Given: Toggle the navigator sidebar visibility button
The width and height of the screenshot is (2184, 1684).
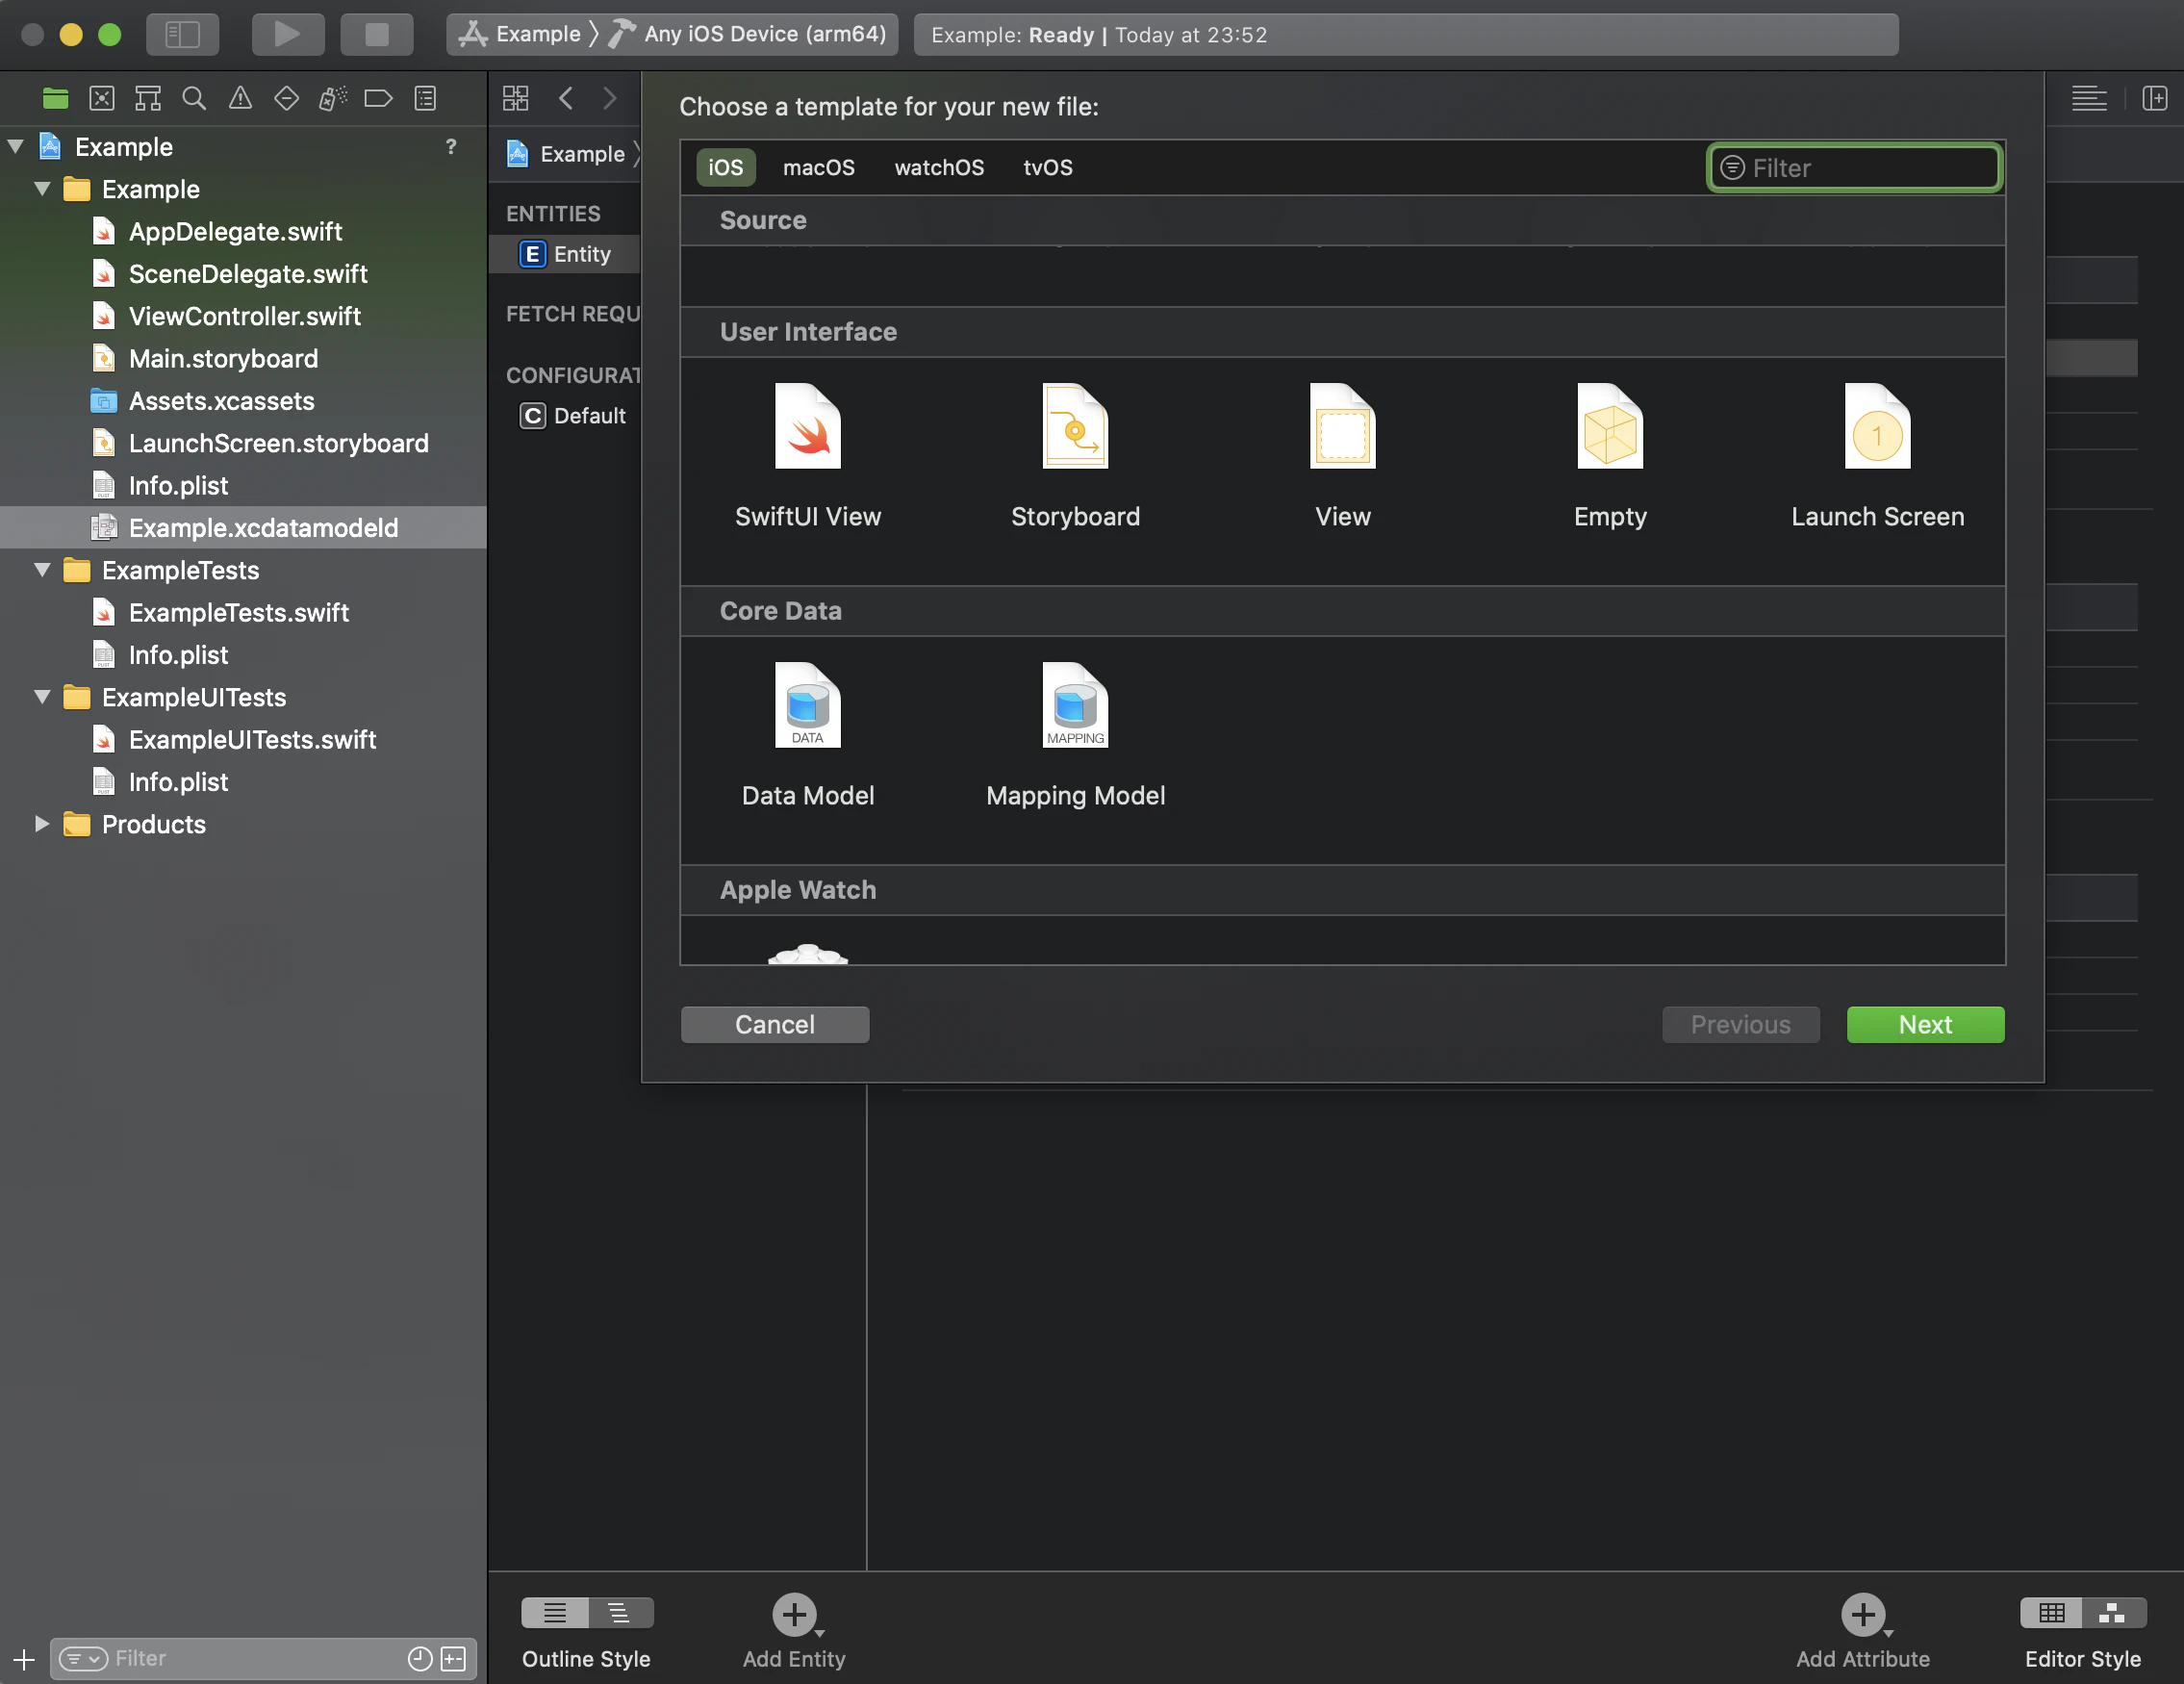Looking at the screenshot, I should (x=183, y=34).
